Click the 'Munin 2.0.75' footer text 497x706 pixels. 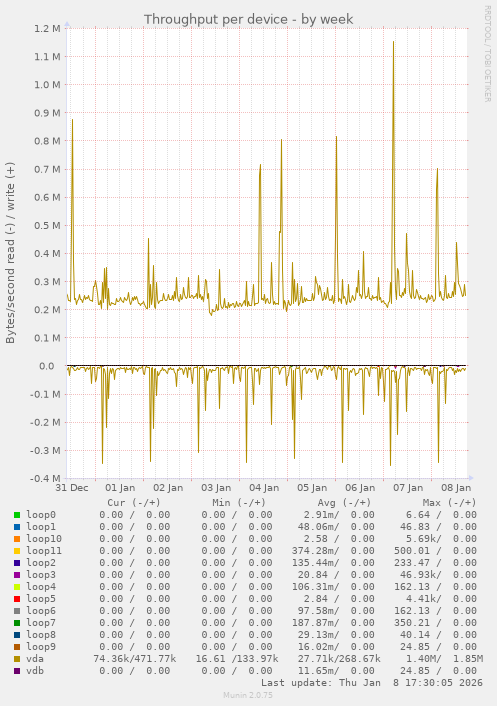point(248,695)
